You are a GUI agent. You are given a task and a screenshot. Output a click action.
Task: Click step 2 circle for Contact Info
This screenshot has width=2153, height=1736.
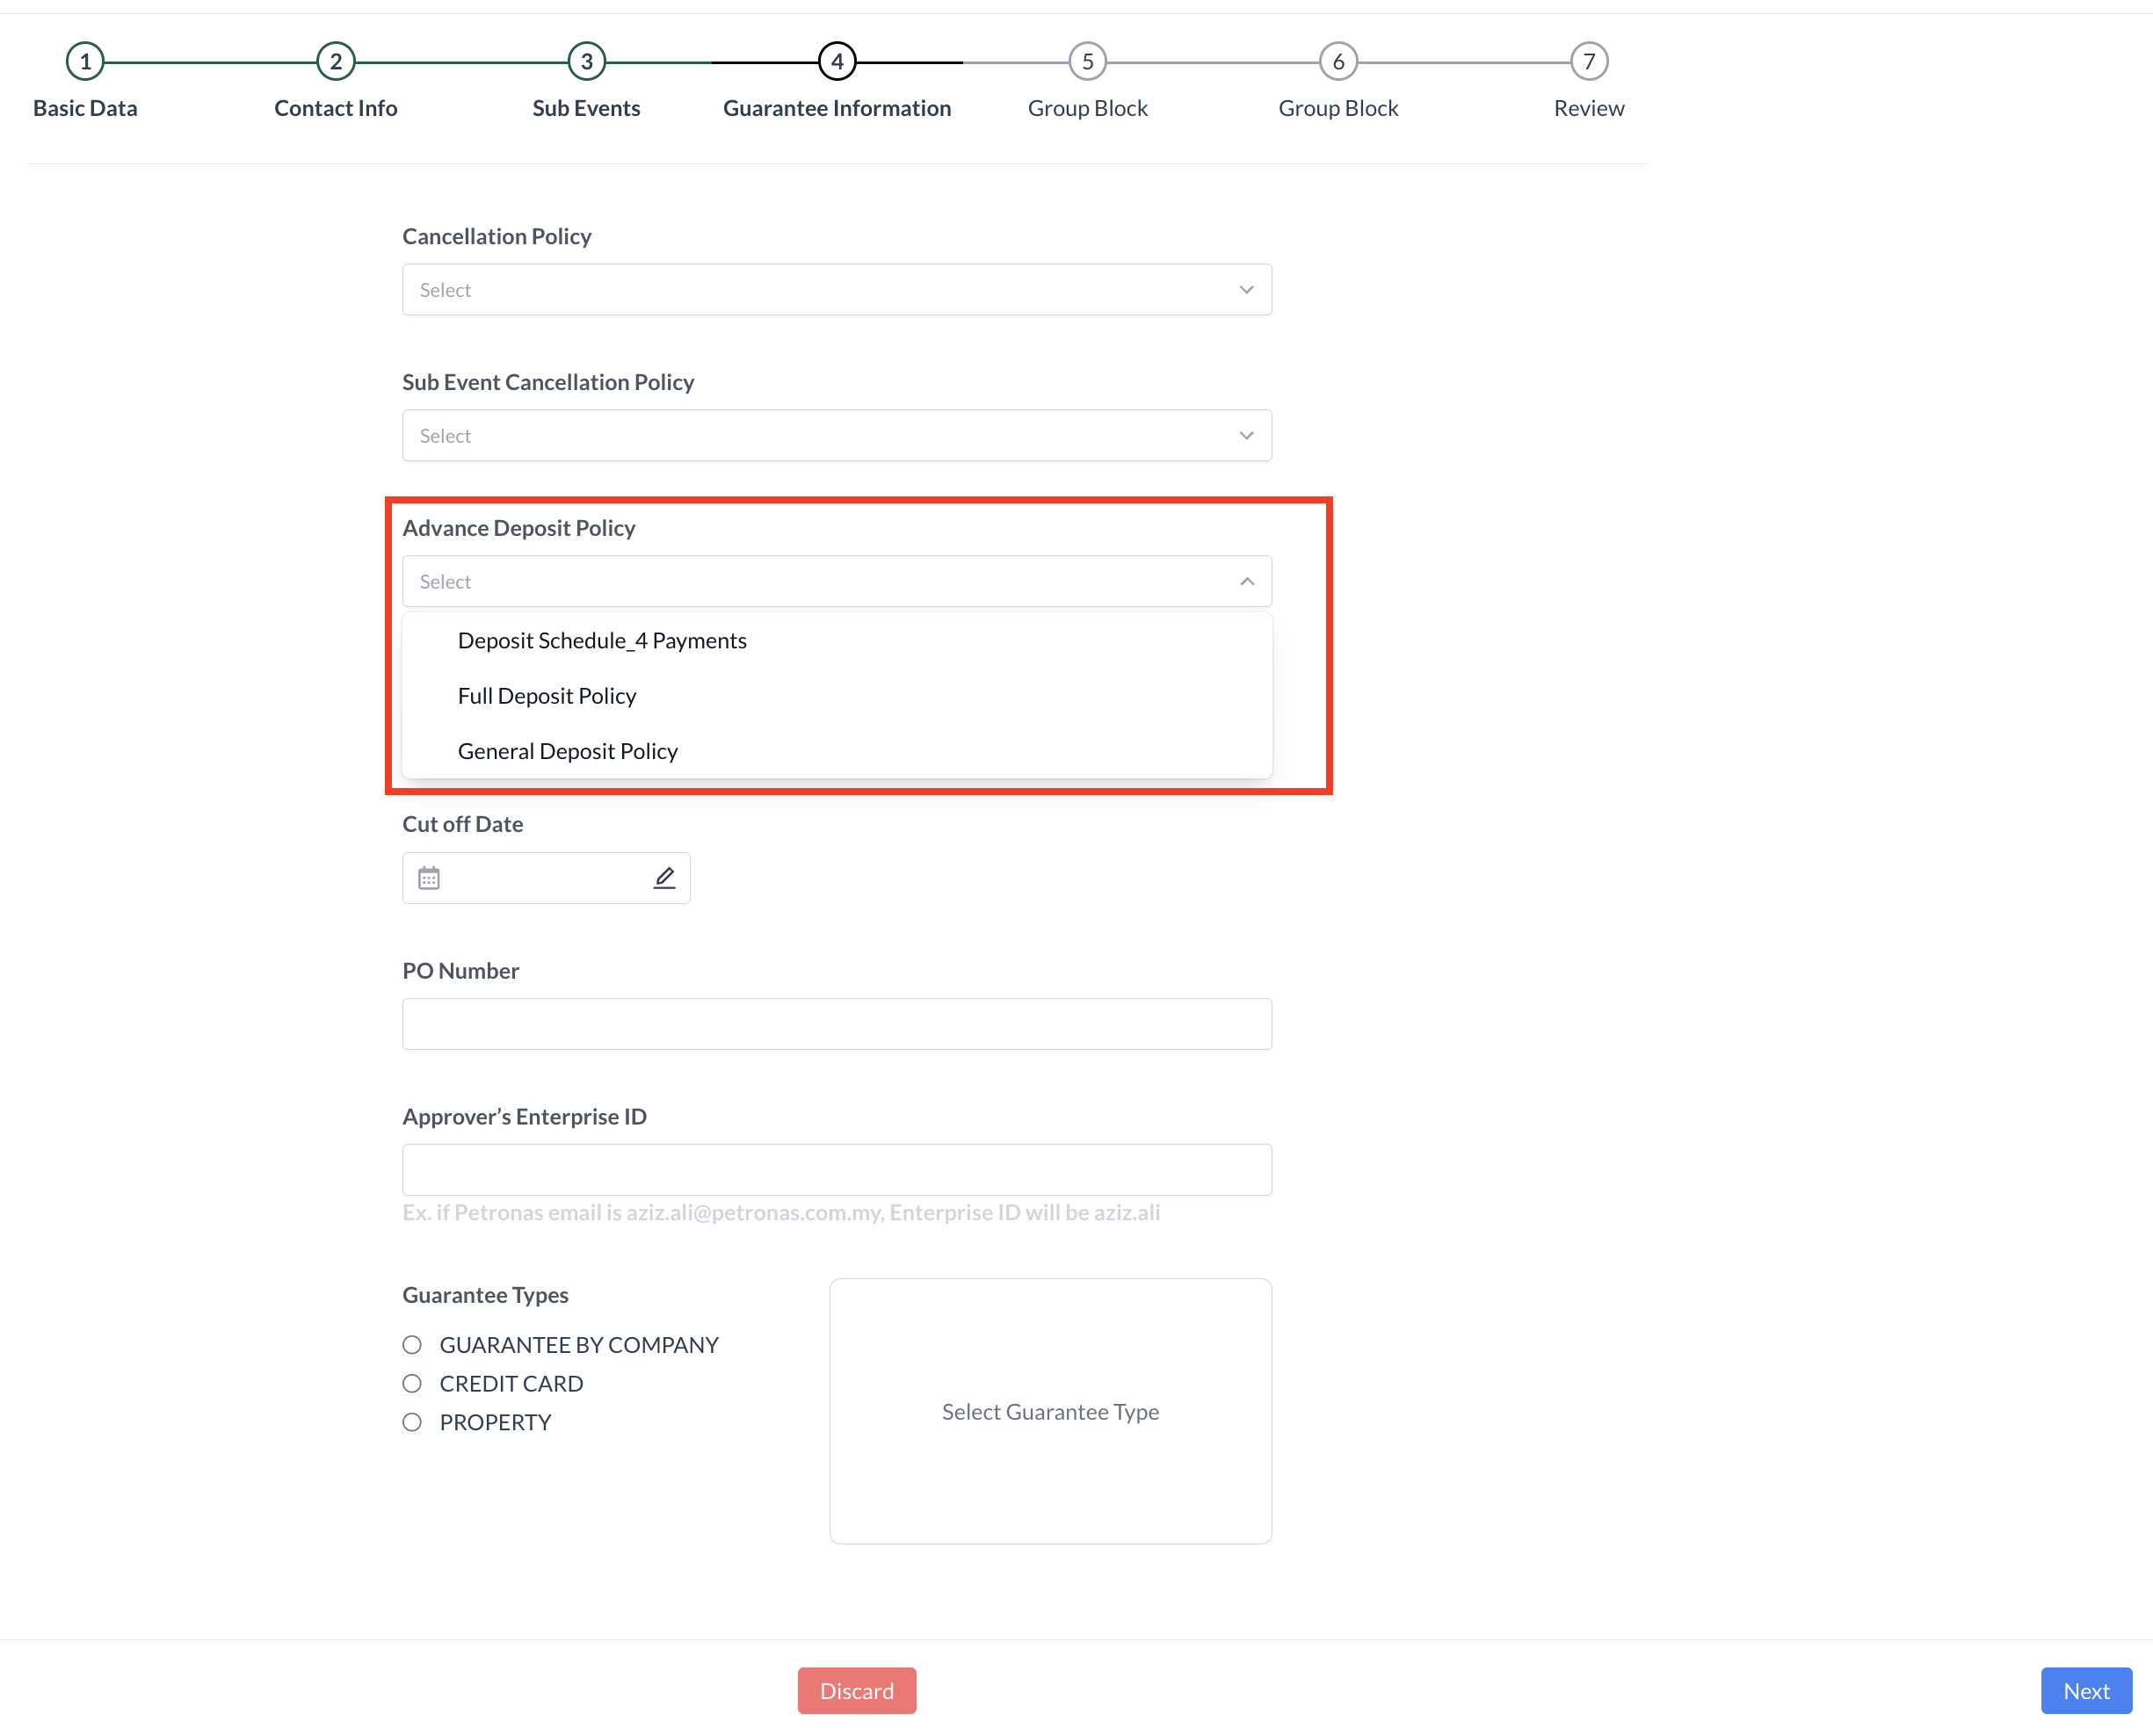336,60
